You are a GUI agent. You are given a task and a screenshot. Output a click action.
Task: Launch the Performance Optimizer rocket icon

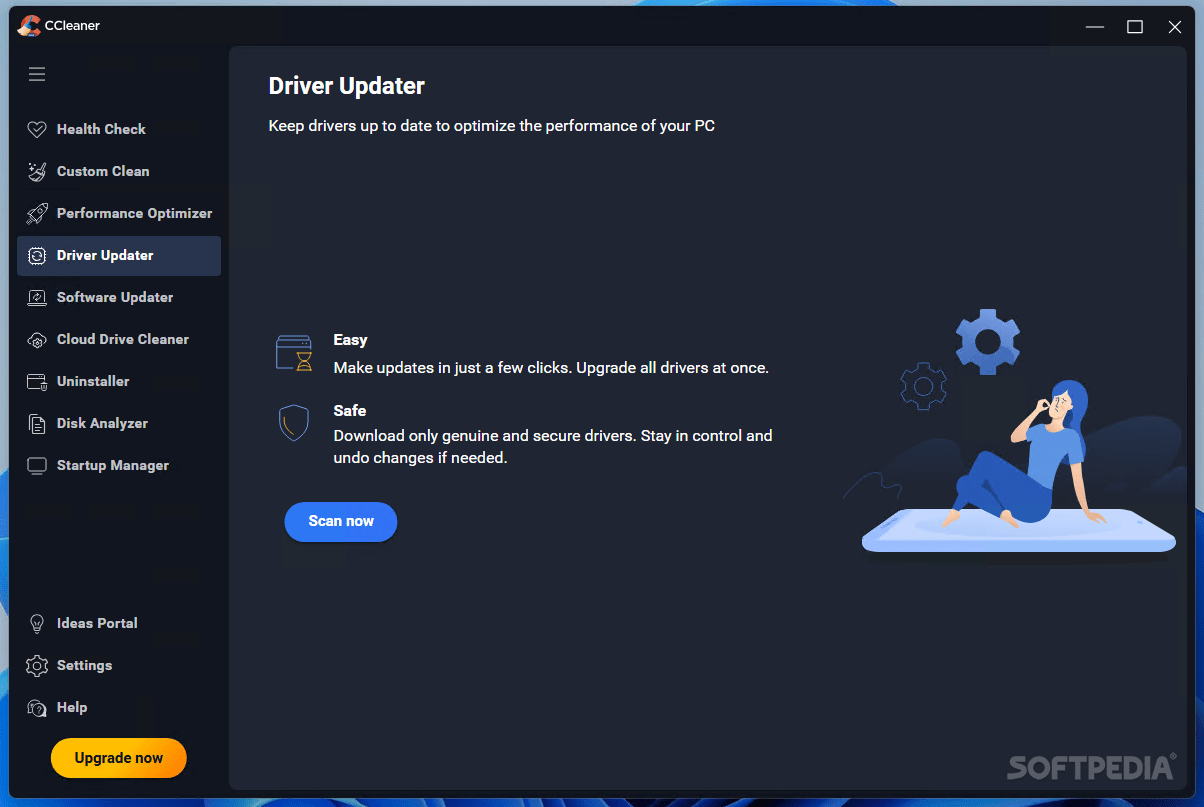pyautogui.click(x=37, y=213)
